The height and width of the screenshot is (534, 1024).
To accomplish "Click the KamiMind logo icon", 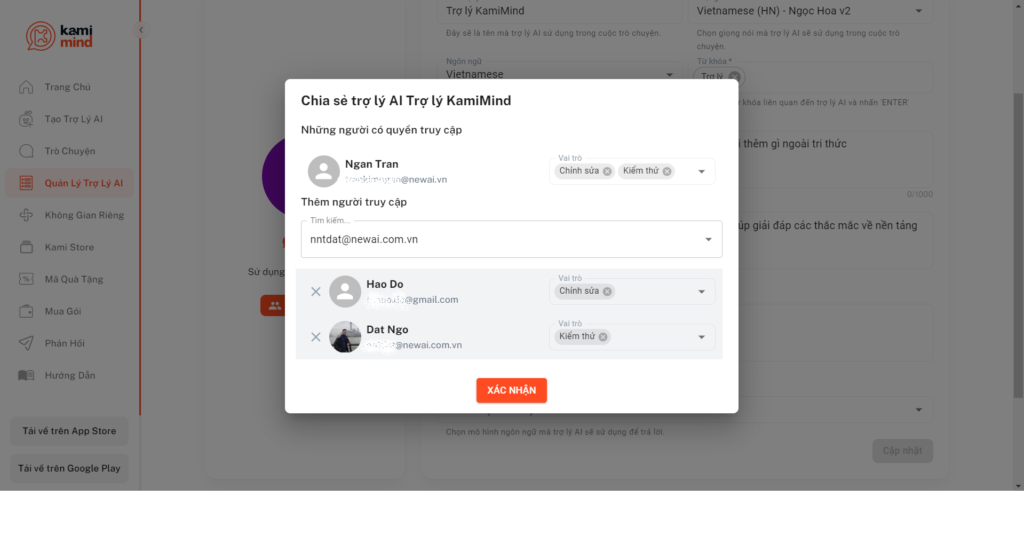I will tap(40, 36).
